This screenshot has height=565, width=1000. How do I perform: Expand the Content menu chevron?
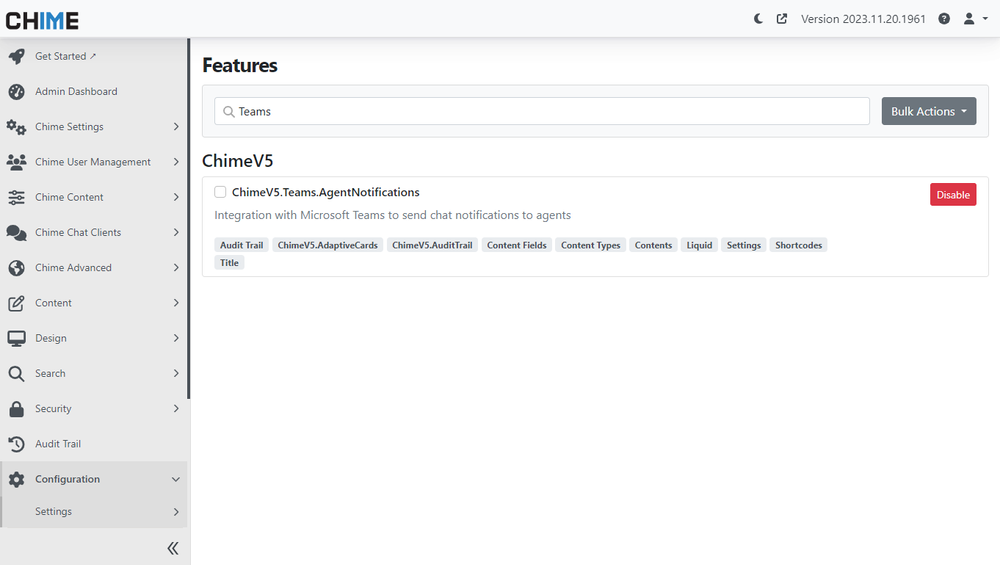pos(176,303)
